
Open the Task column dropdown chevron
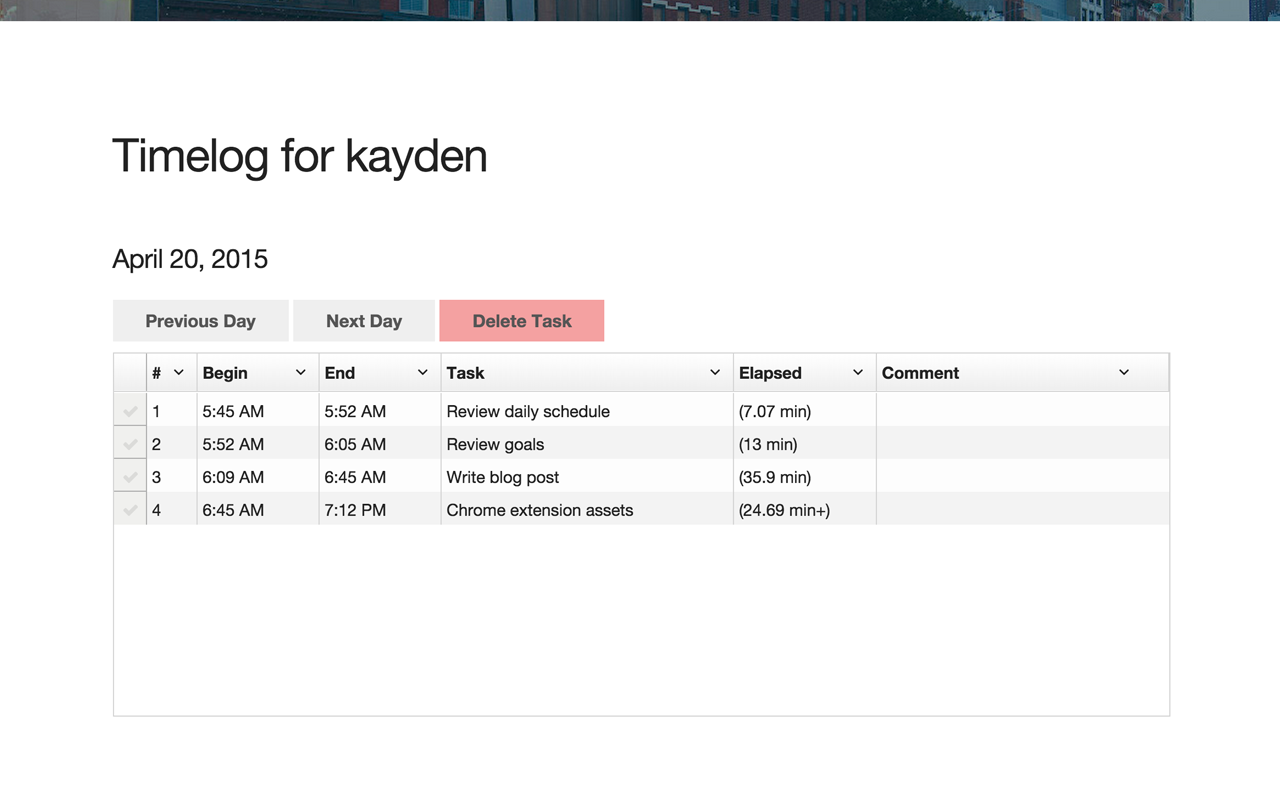(715, 373)
